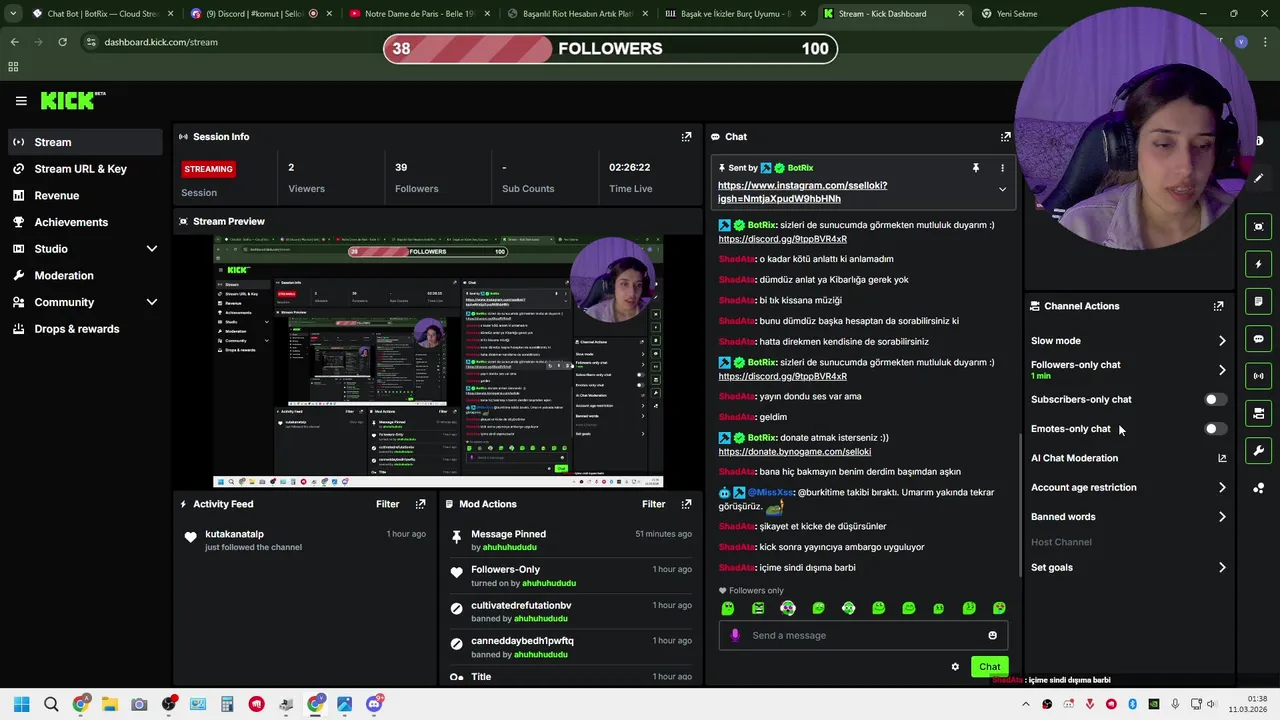Screen dimensions: 1280x720
Task: Click the green Chat send button
Action: pyautogui.click(x=989, y=667)
